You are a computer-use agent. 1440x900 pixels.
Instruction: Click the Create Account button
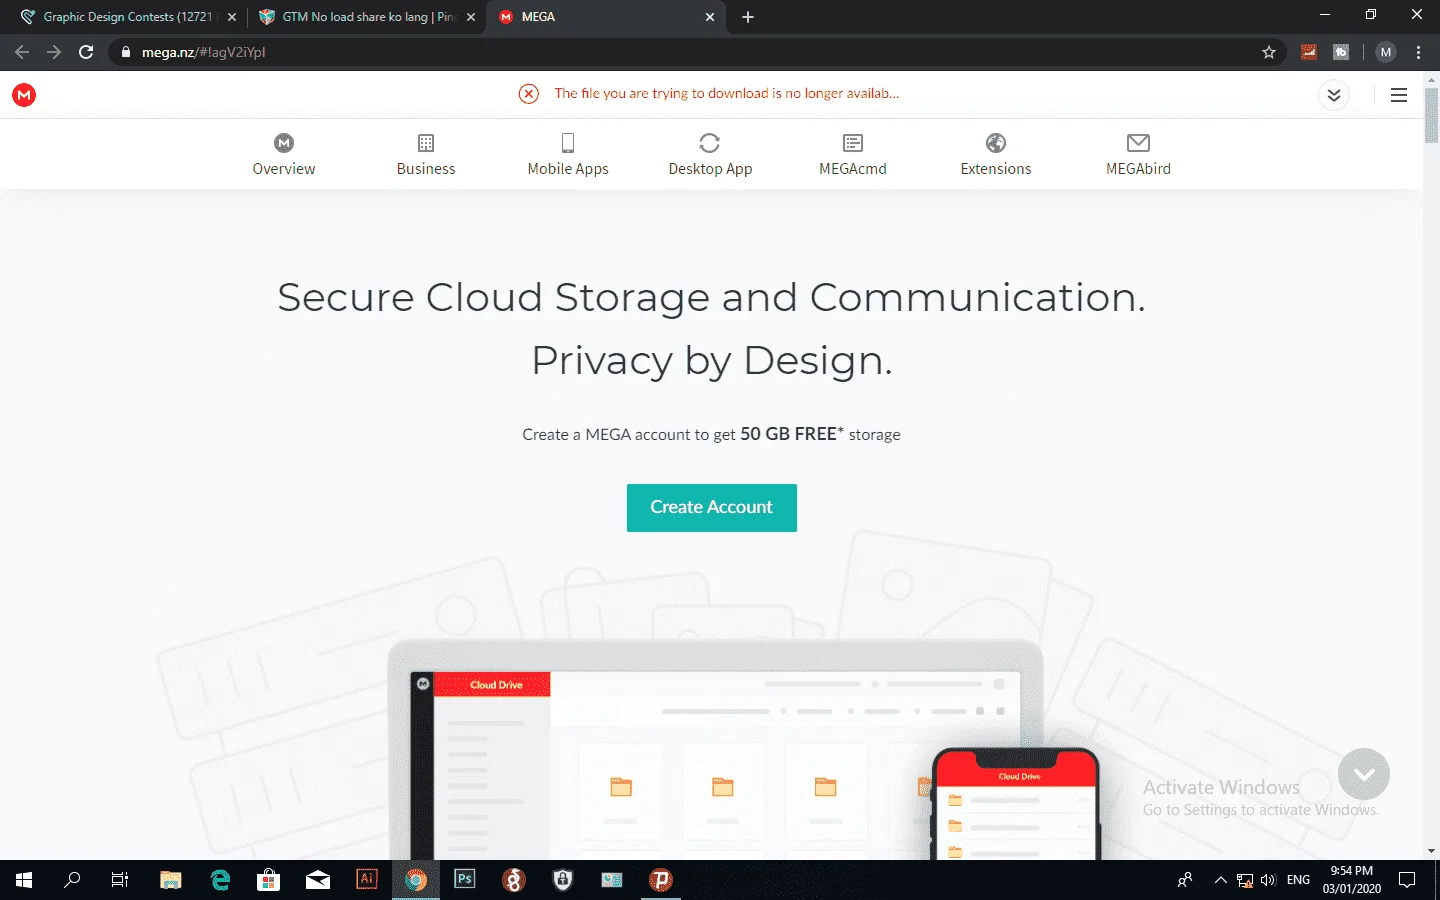pyautogui.click(x=712, y=508)
